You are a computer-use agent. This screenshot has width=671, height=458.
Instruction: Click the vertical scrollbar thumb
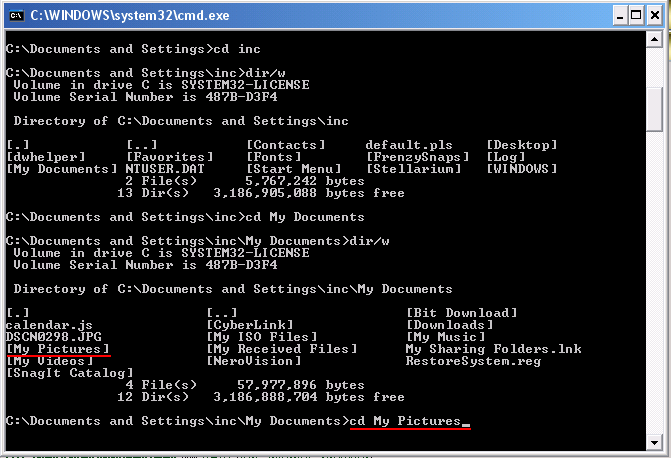pos(654,110)
